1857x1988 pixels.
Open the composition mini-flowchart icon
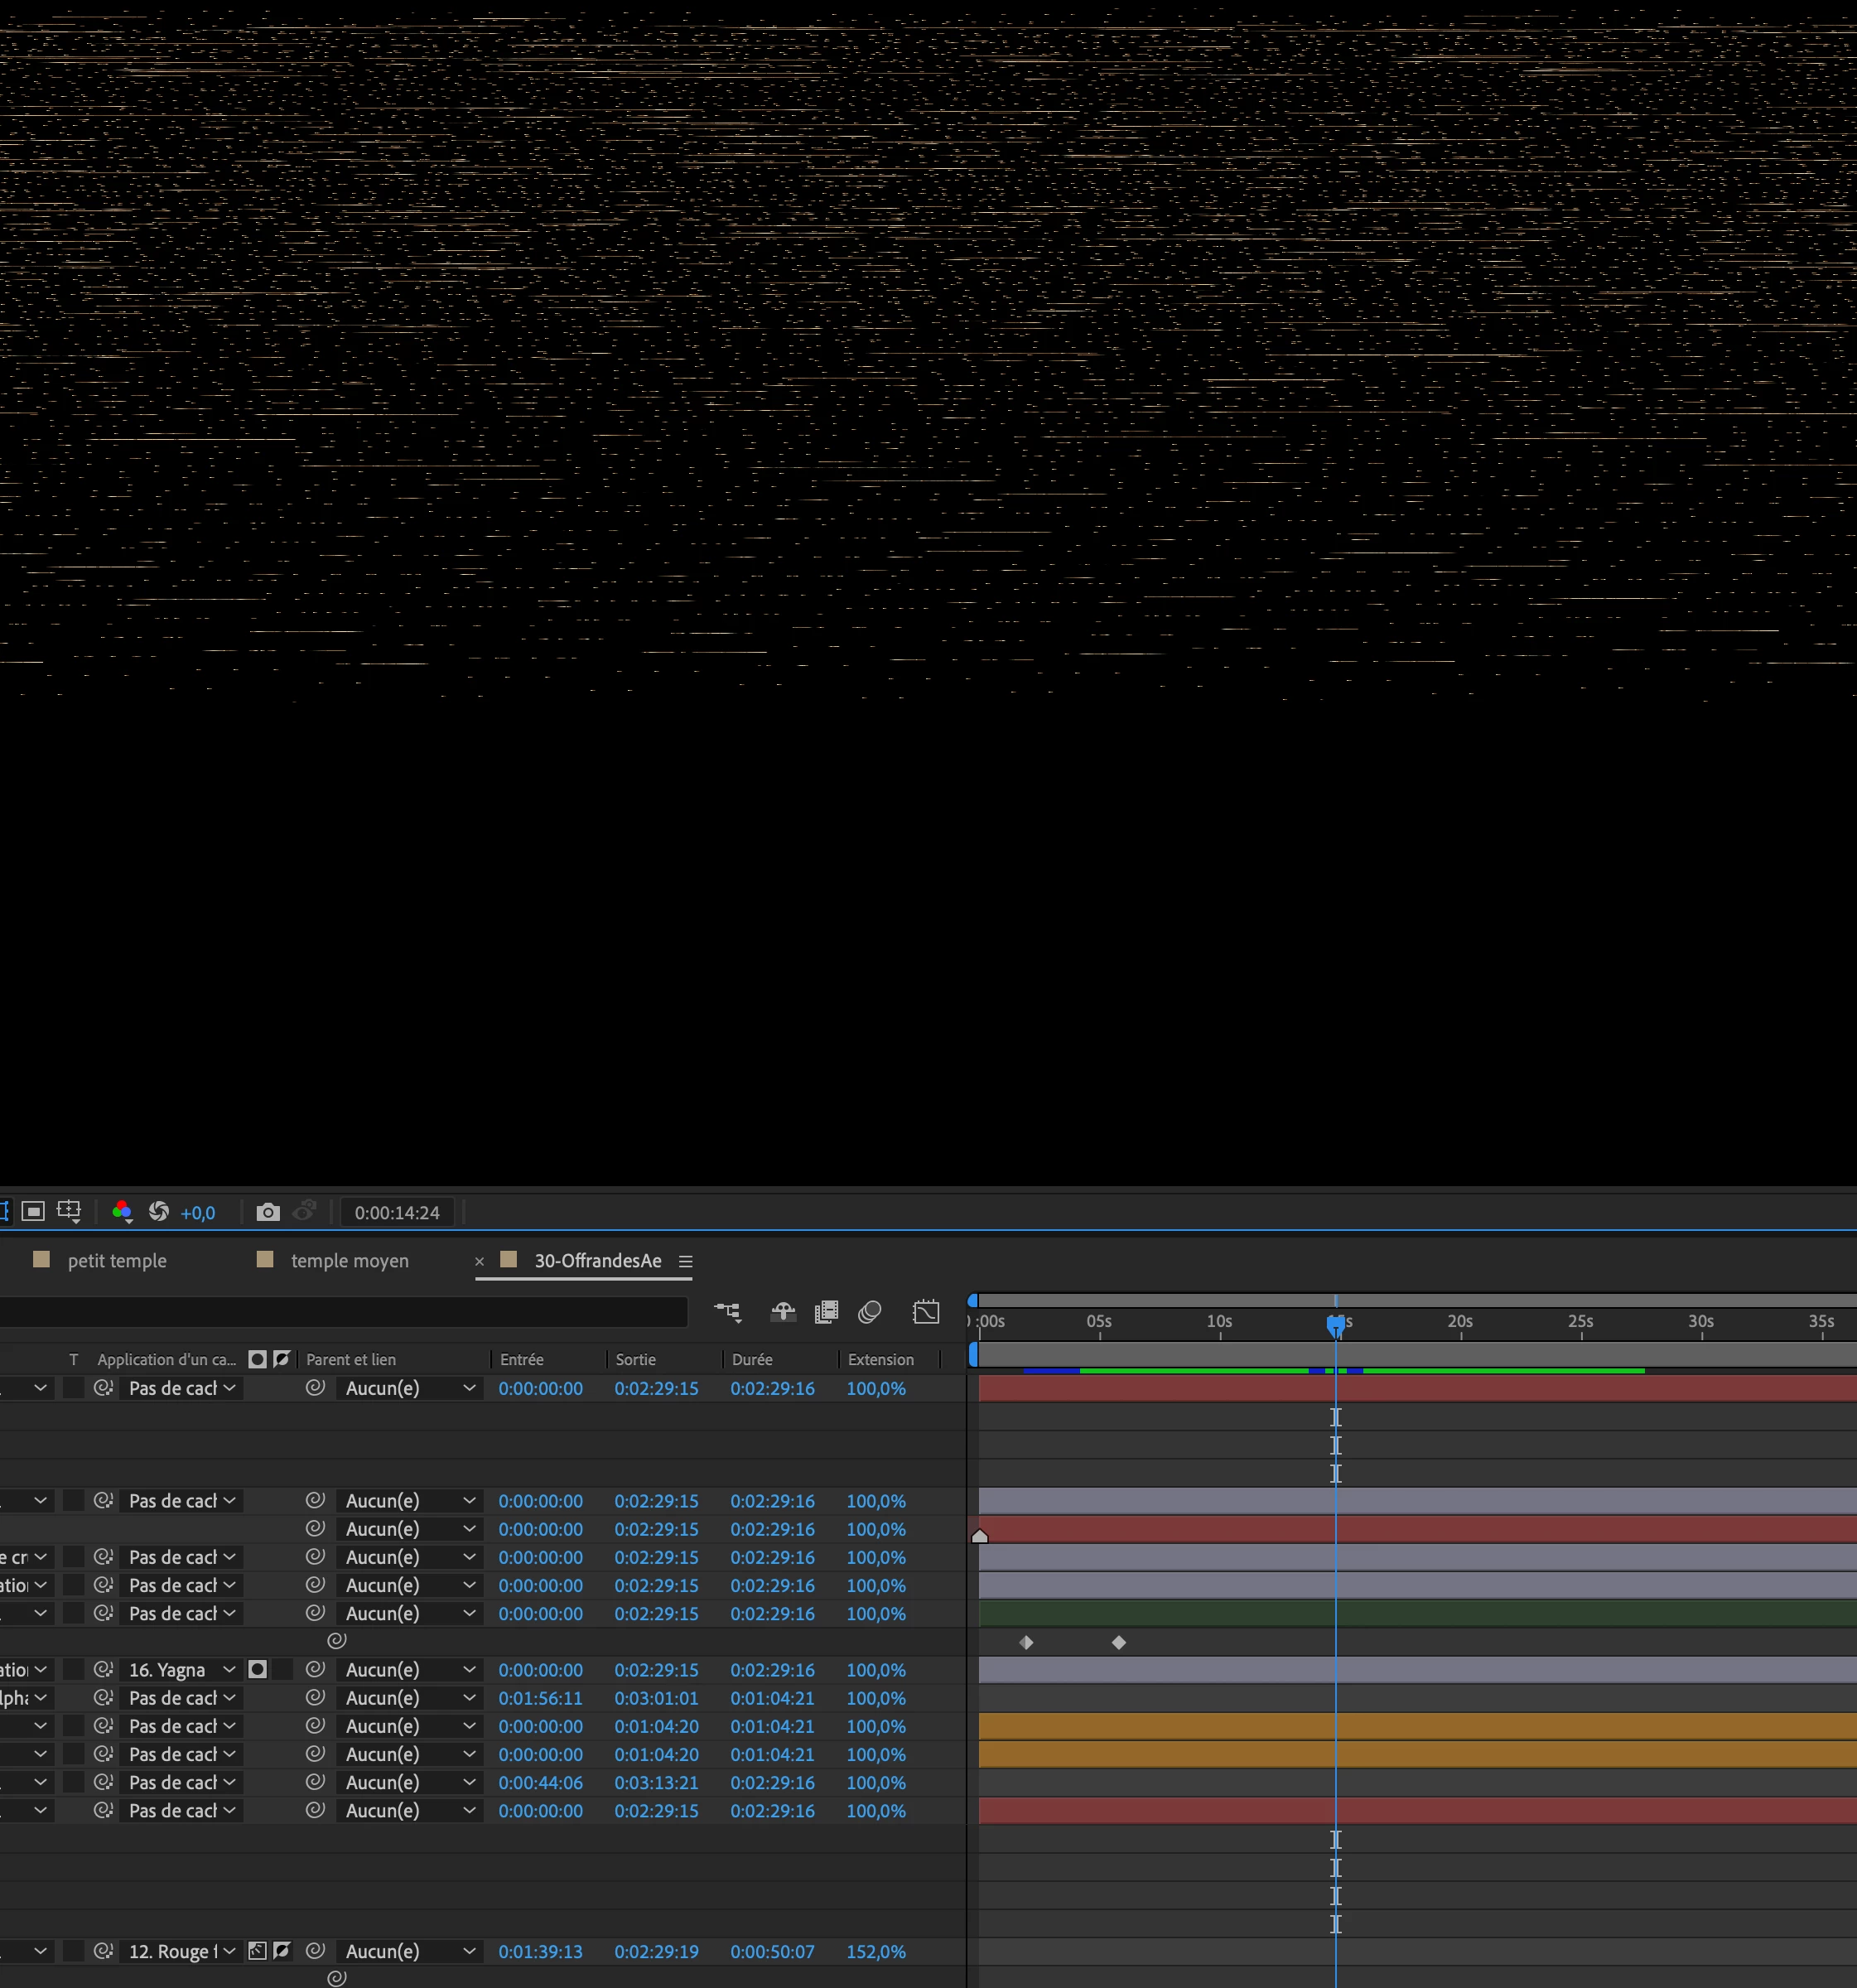[727, 1312]
